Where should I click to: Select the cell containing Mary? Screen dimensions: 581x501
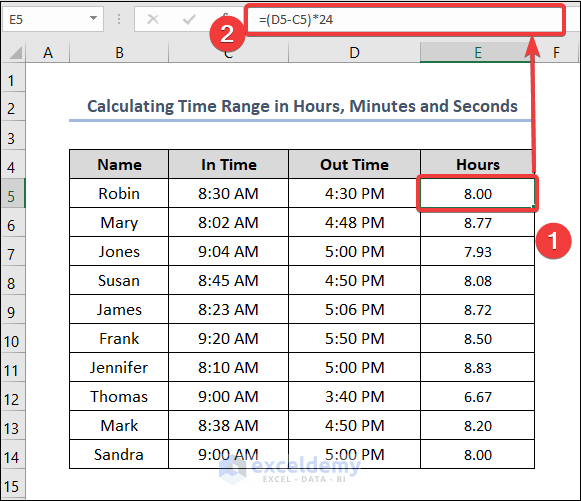point(119,222)
